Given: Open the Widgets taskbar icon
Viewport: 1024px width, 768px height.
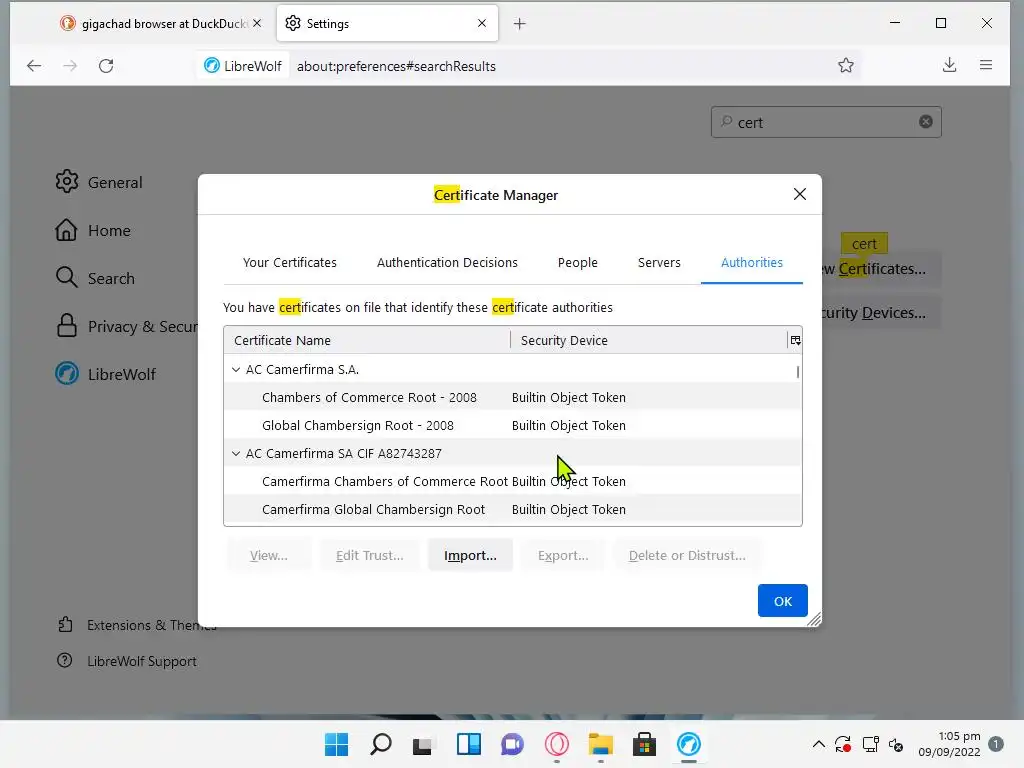Looking at the screenshot, I should (469, 744).
